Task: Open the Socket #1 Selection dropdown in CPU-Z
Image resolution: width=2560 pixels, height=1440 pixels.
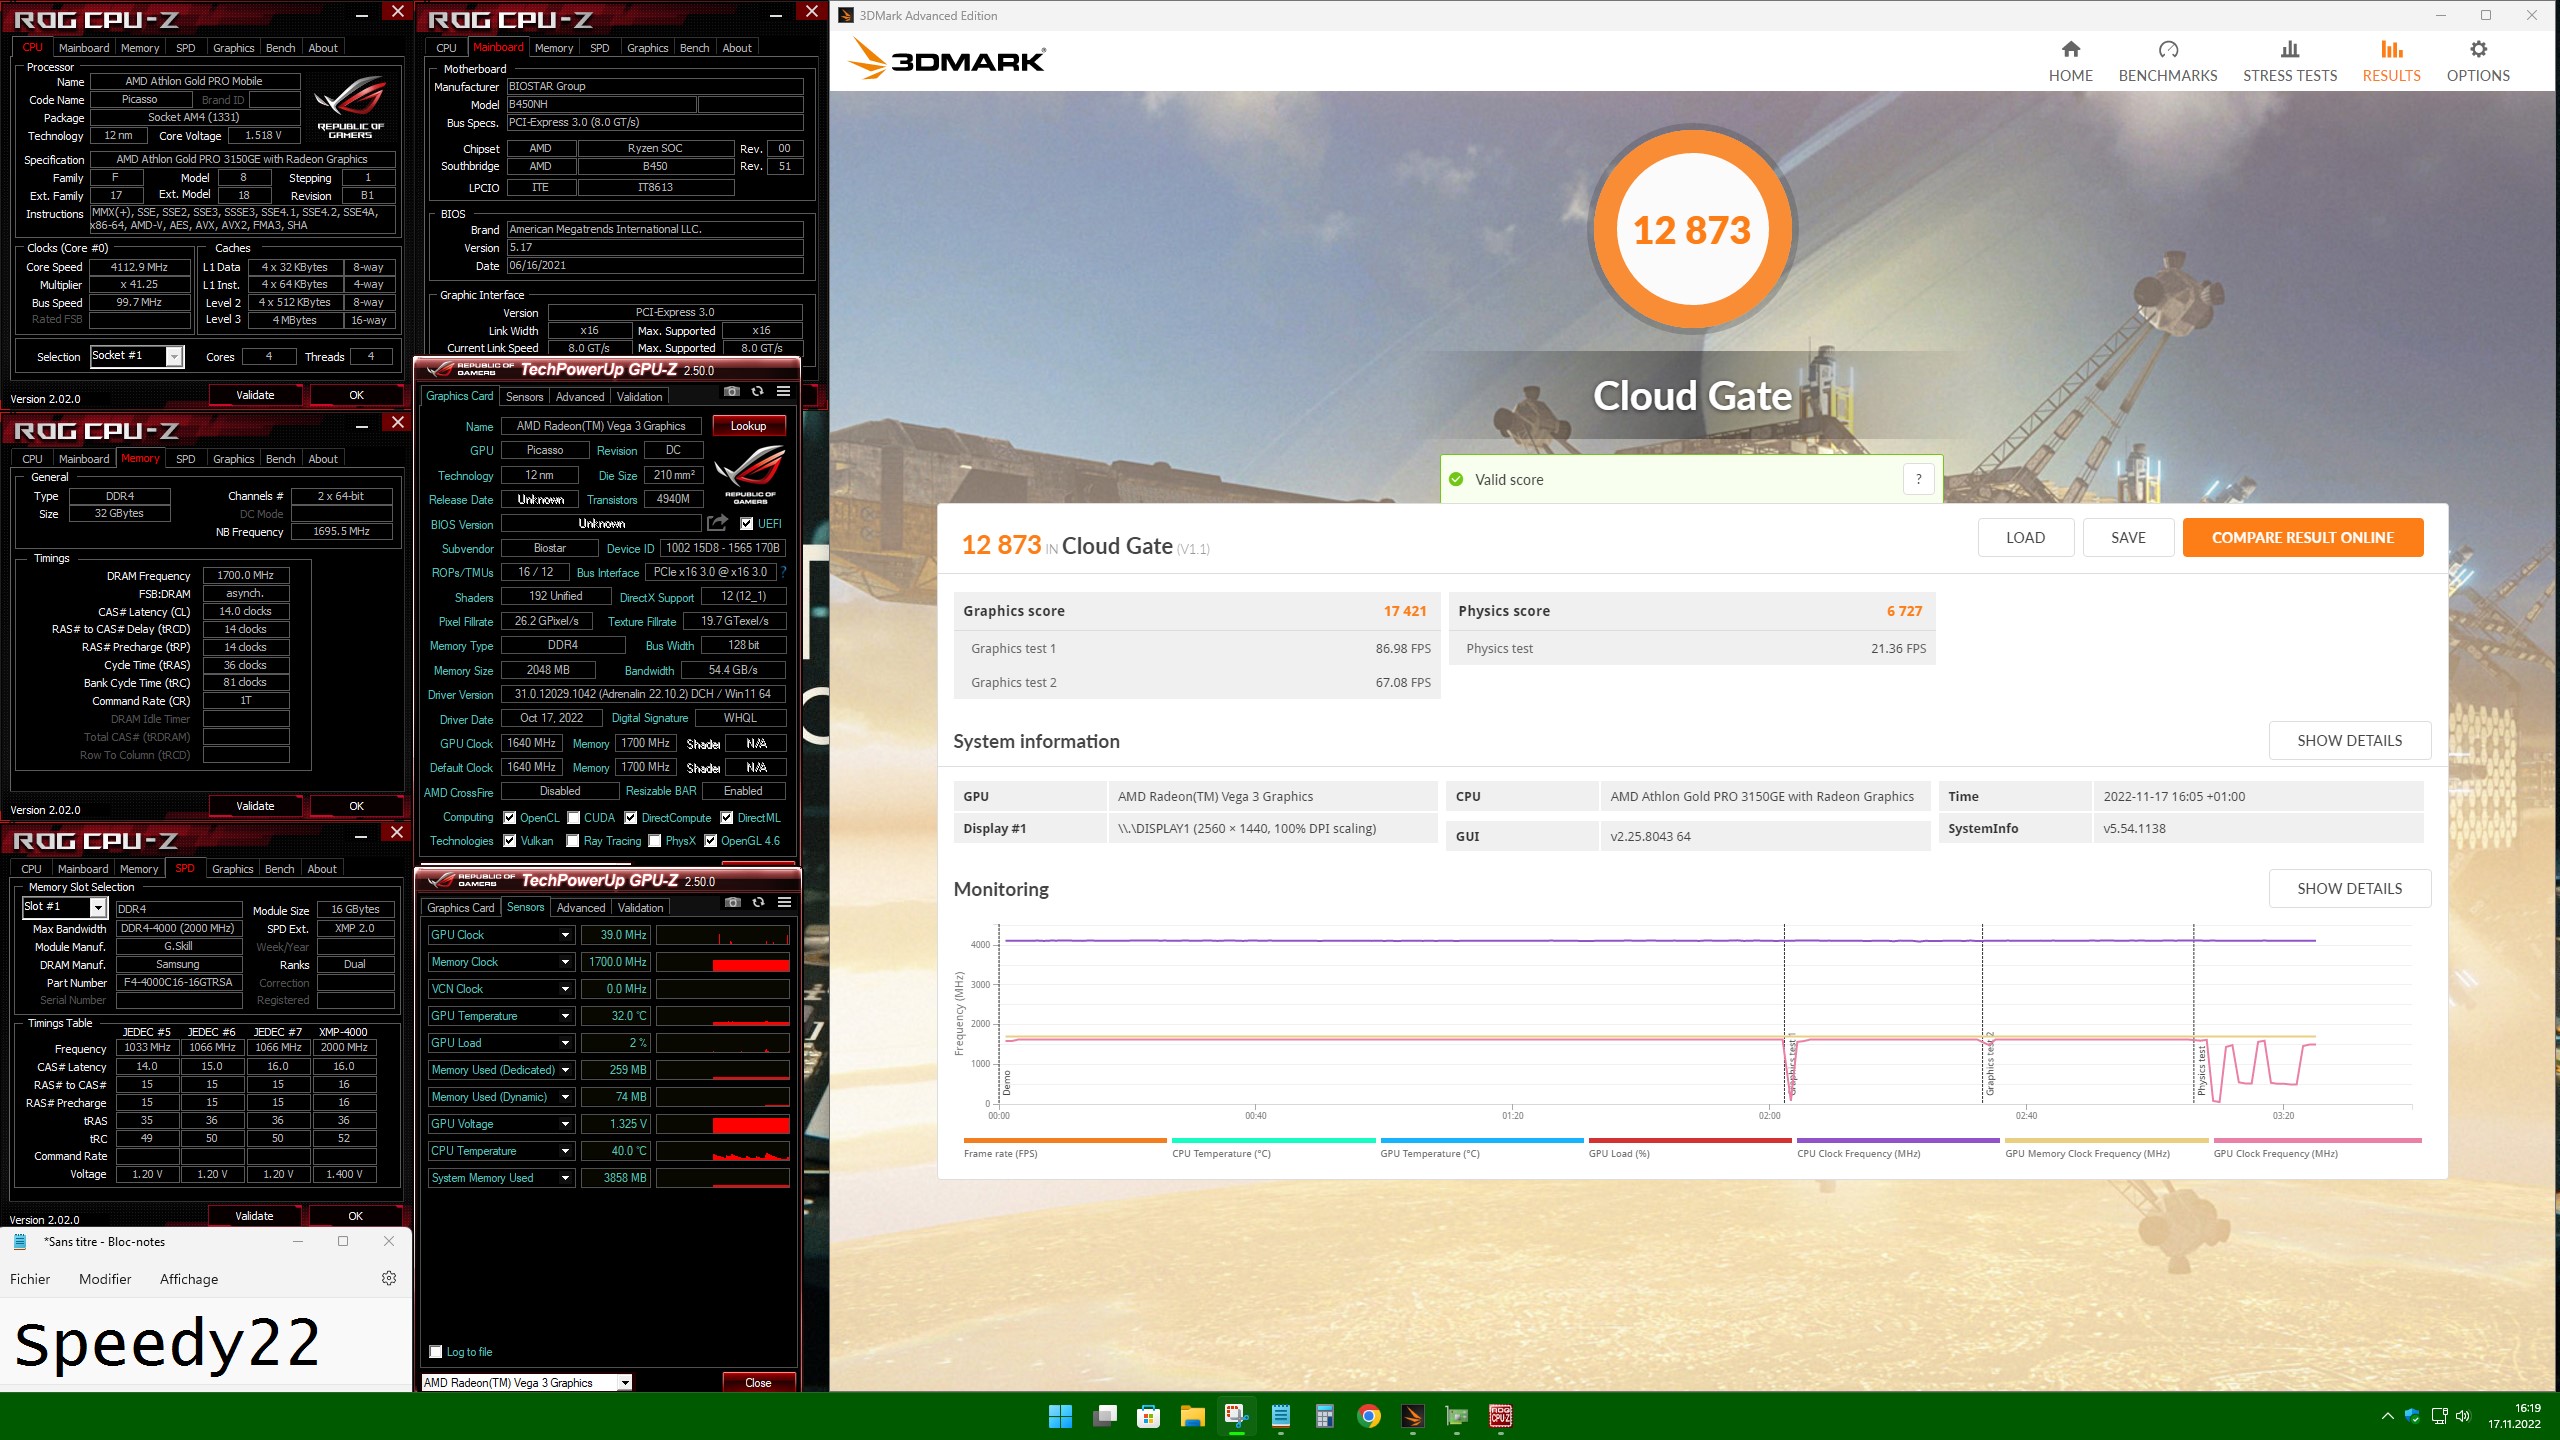Action: [137, 356]
